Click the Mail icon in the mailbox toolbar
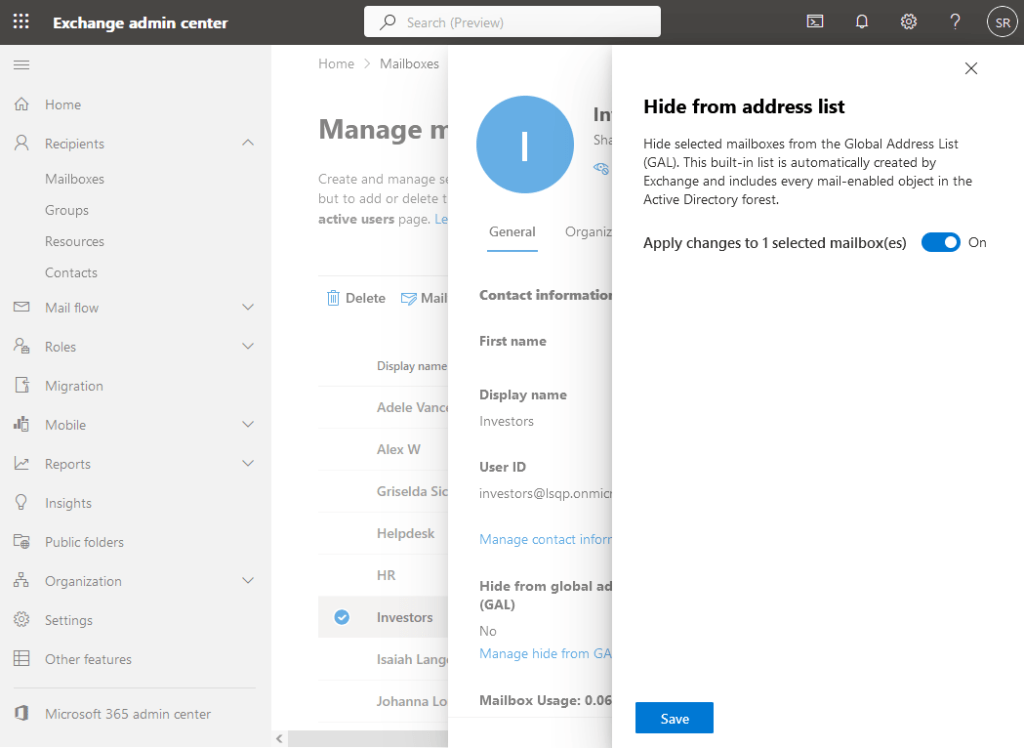 pyautogui.click(x=408, y=297)
